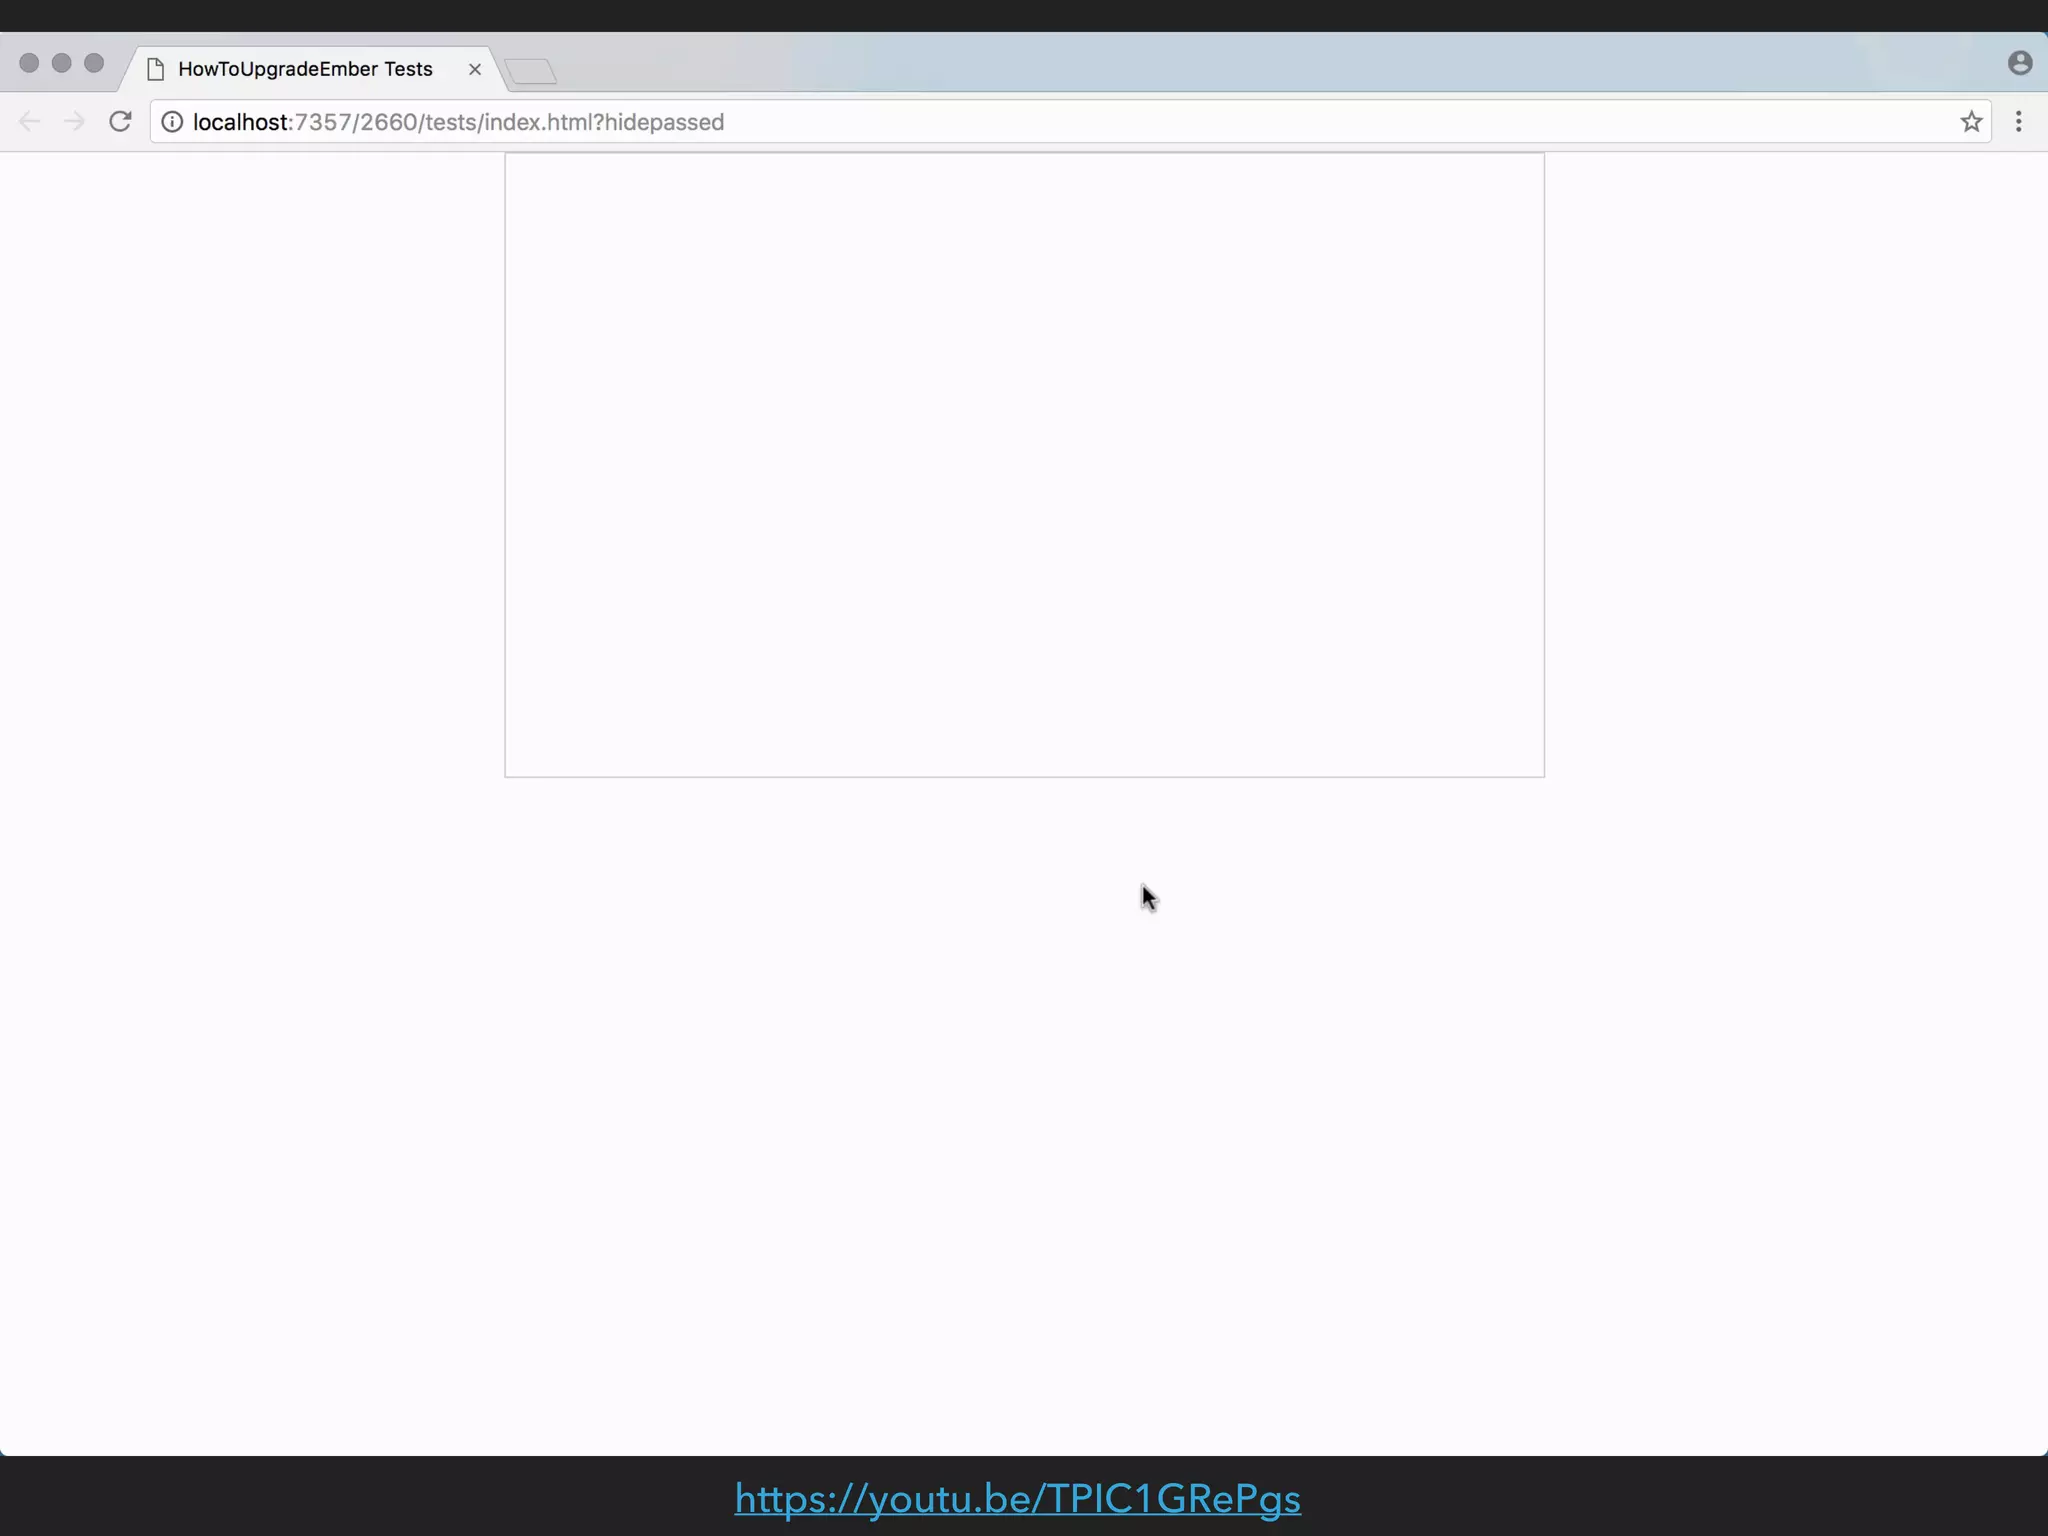Viewport: 2048px width, 1536px height.
Task: Click the browser back arrow
Action: coord(29,122)
